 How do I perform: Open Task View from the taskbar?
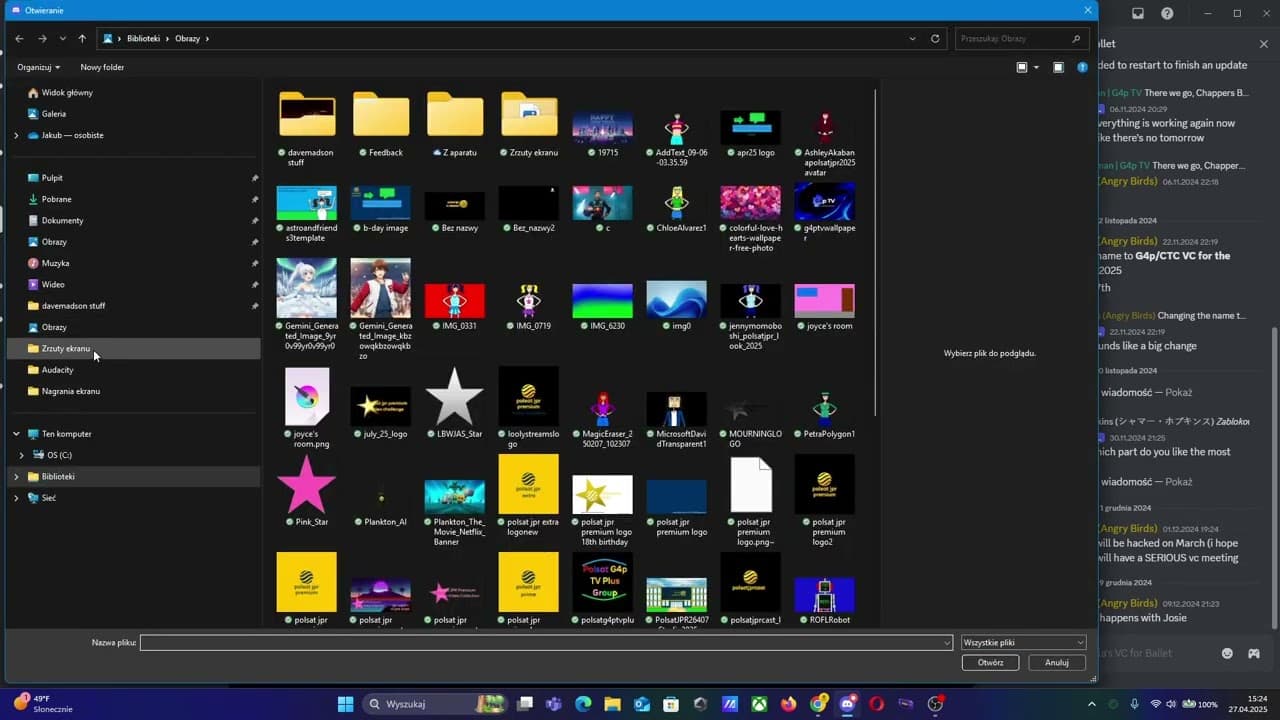(525, 704)
